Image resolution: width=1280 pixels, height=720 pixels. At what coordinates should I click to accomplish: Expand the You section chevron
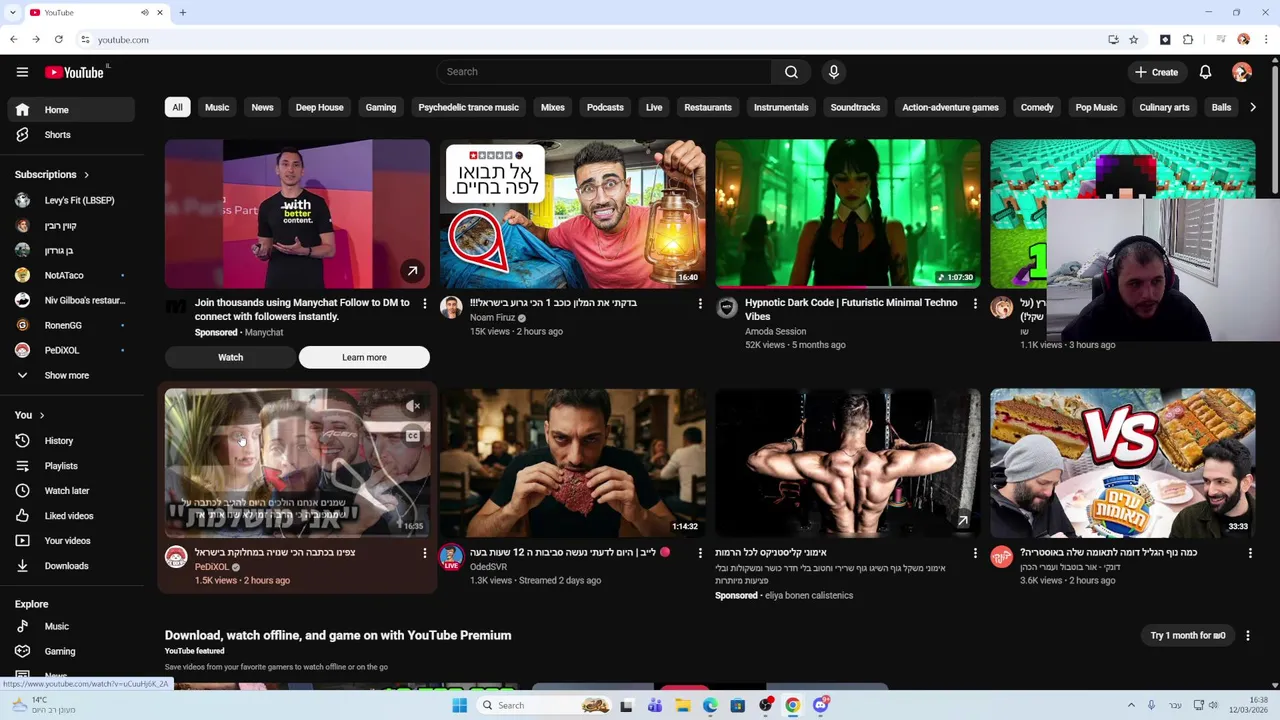point(42,415)
